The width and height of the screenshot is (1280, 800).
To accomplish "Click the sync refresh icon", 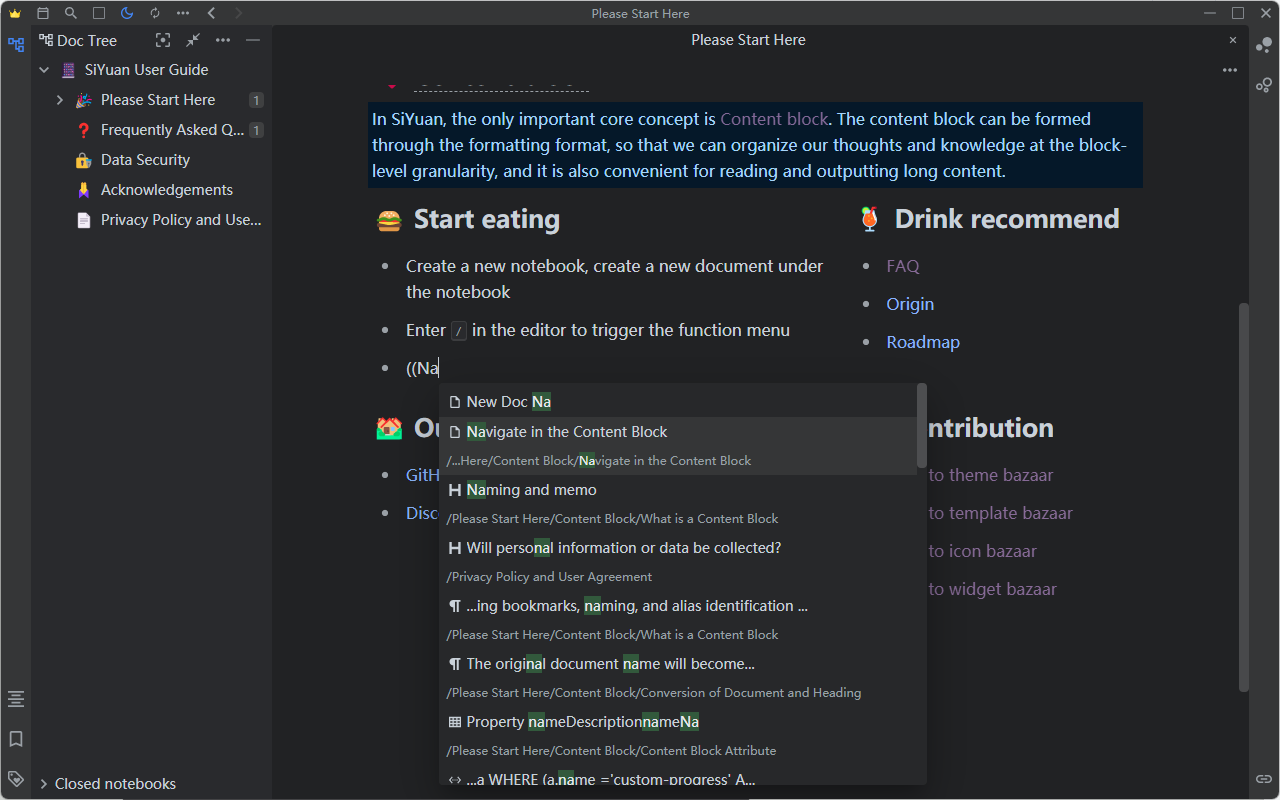I will (154, 13).
